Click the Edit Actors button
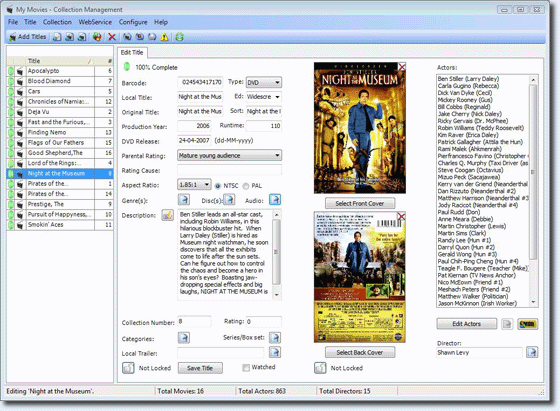560x411 pixels. click(466, 324)
